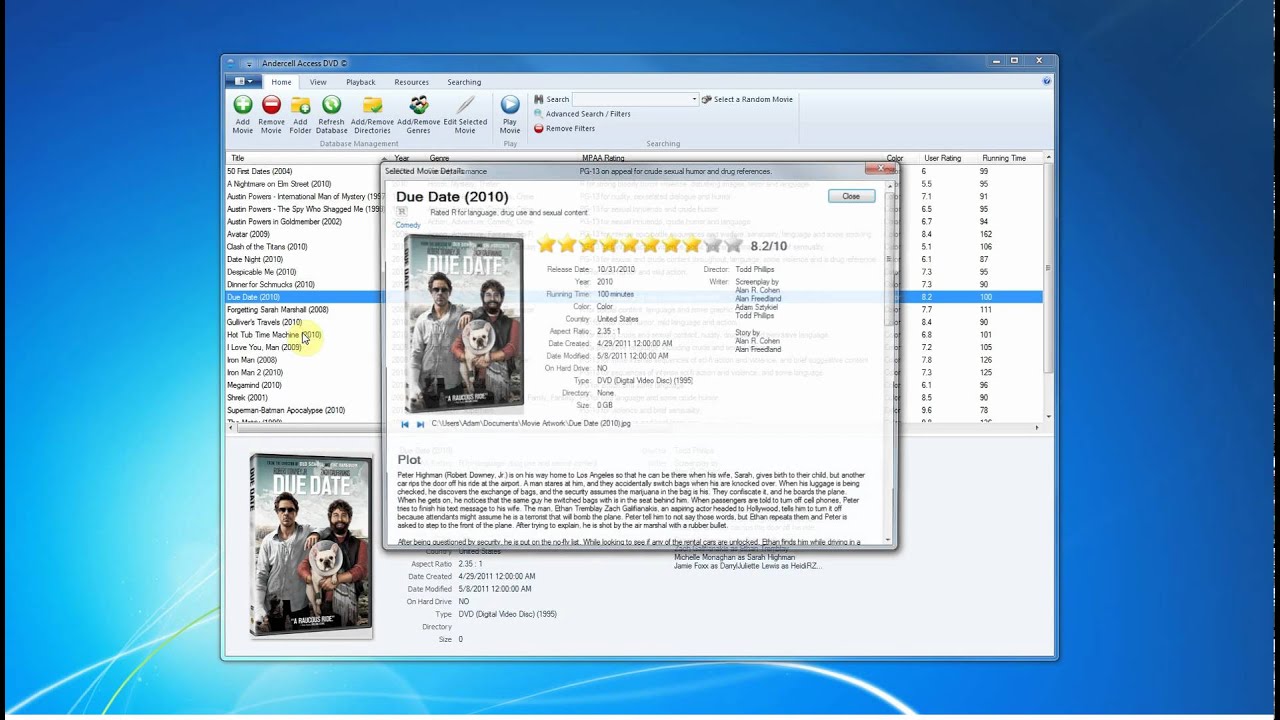Screen dimensions: 1280x720
Task: Expand the Search box dropdown
Action: pos(694,99)
